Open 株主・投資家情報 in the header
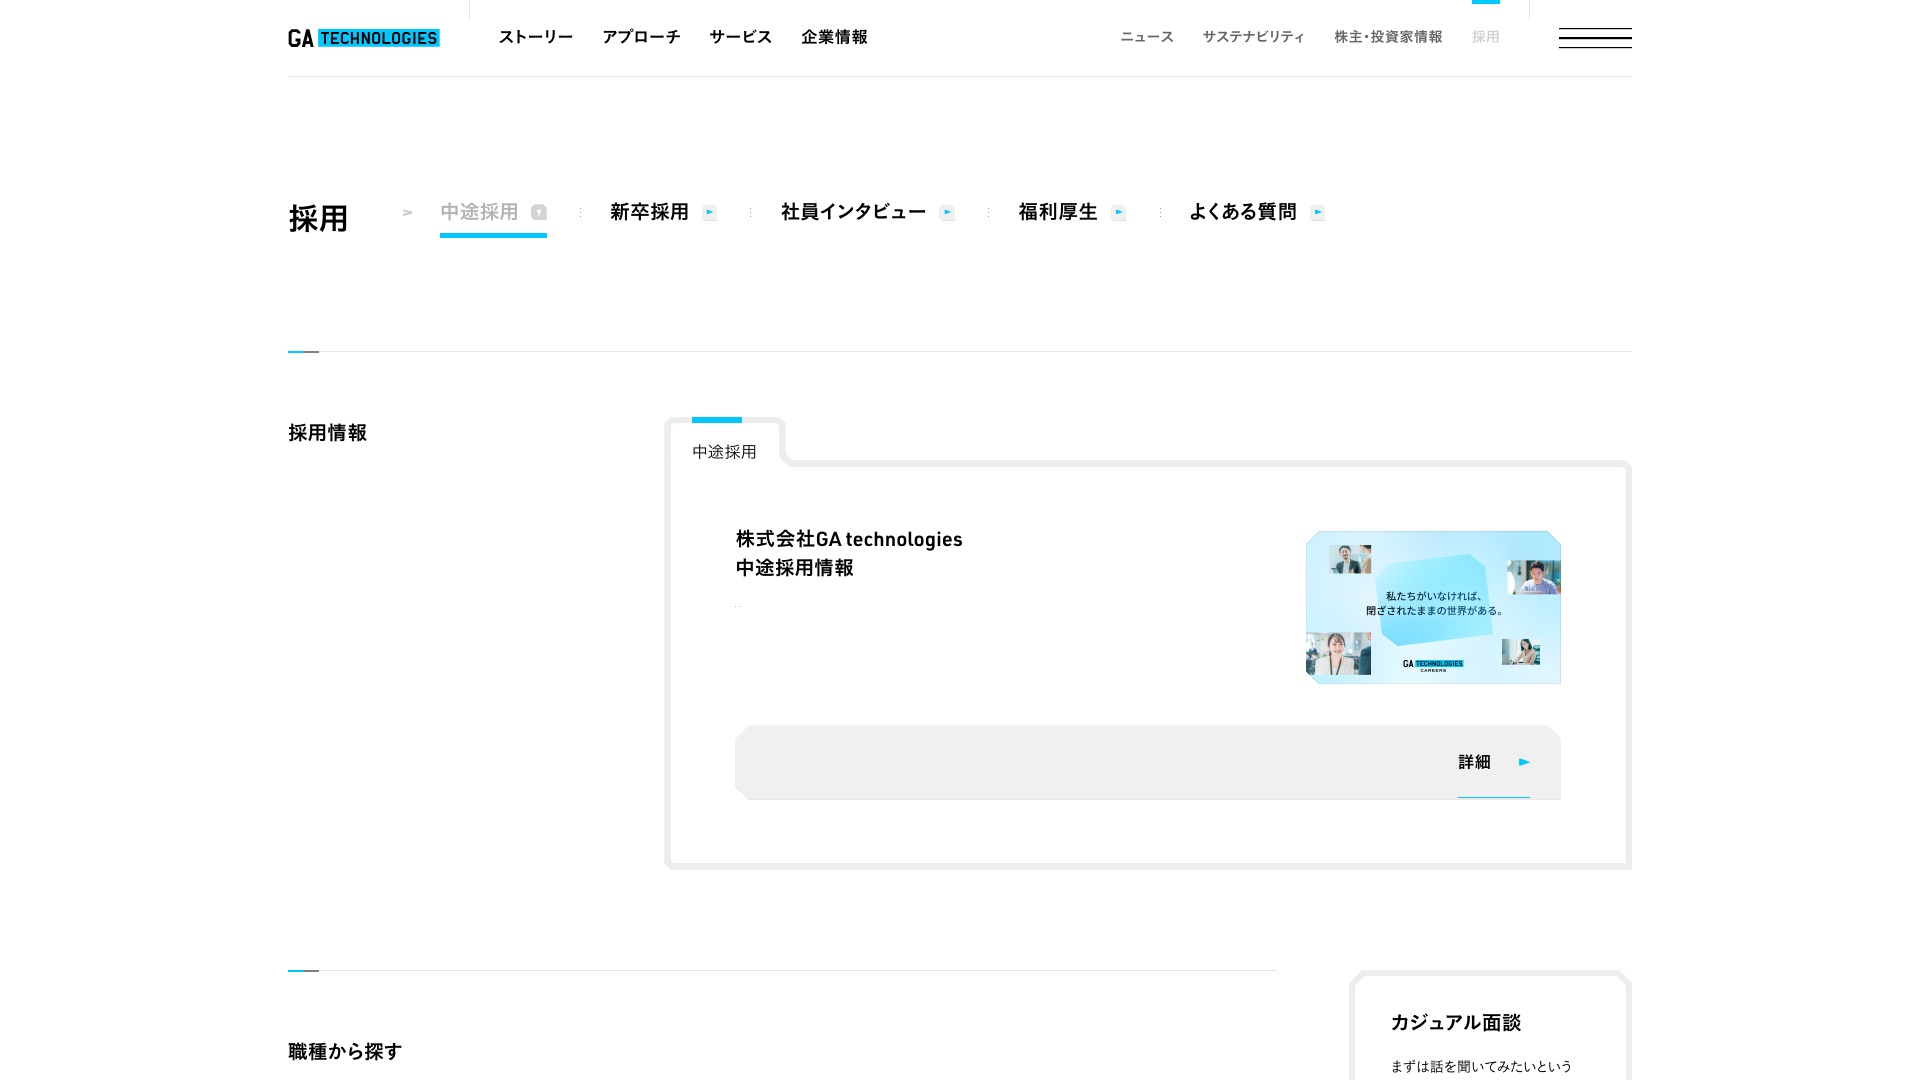The image size is (1920, 1080). point(1388,37)
